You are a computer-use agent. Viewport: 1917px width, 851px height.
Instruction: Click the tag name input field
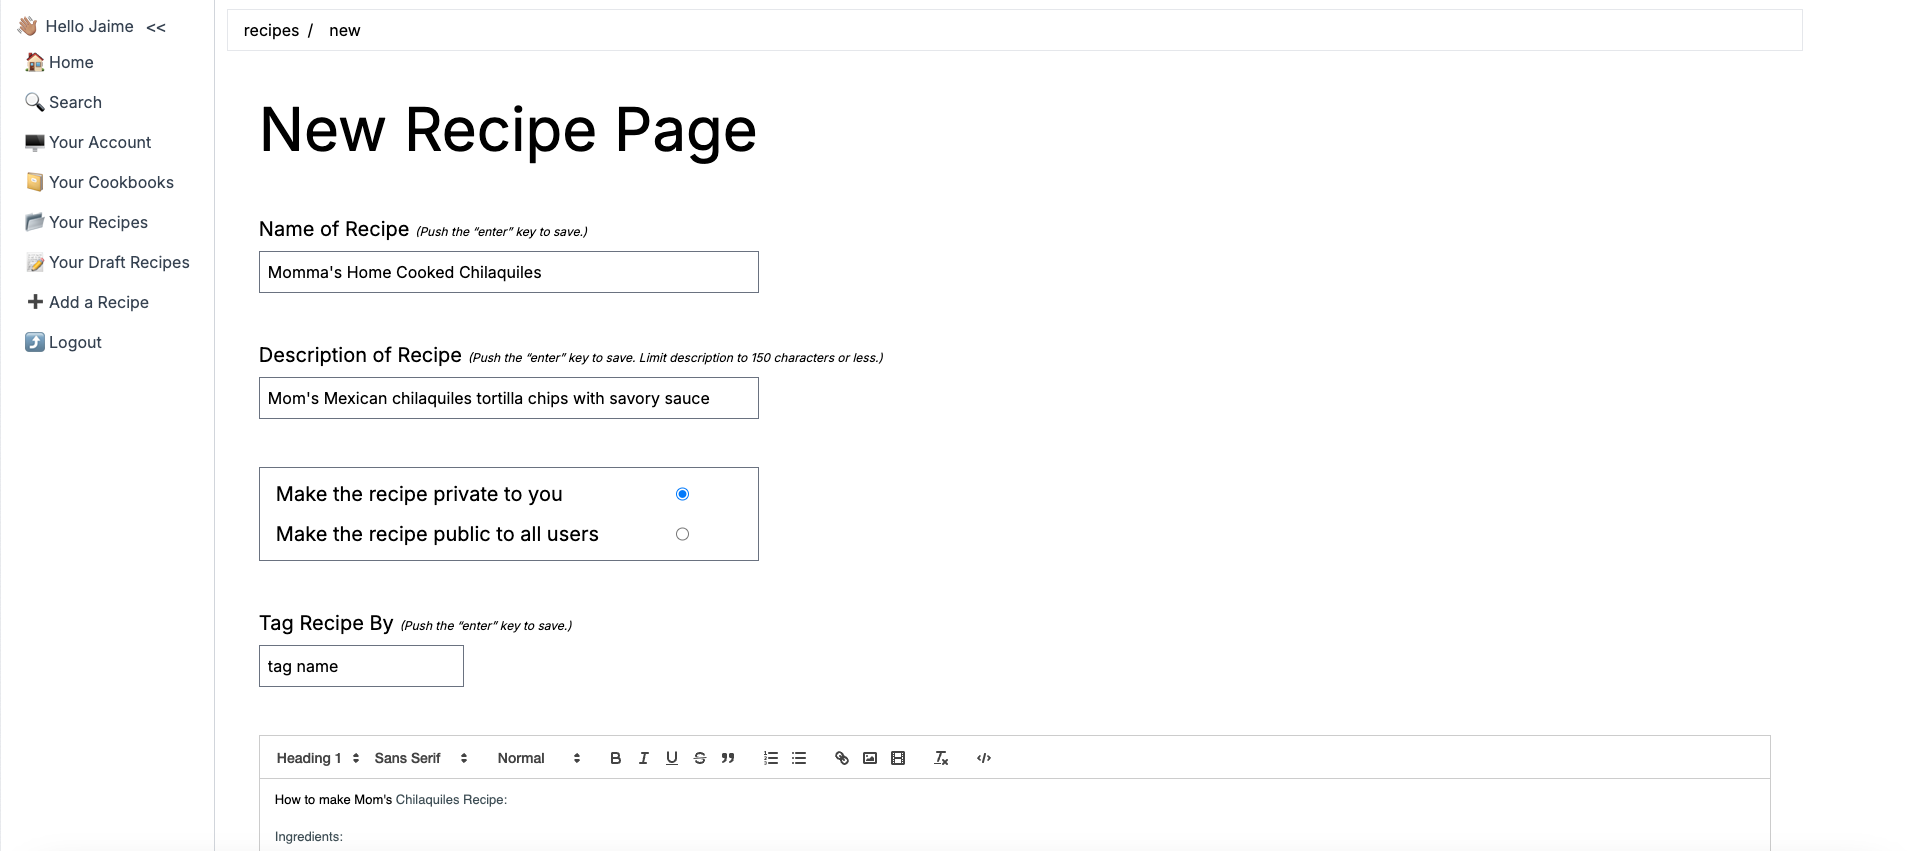click(361, 666)
